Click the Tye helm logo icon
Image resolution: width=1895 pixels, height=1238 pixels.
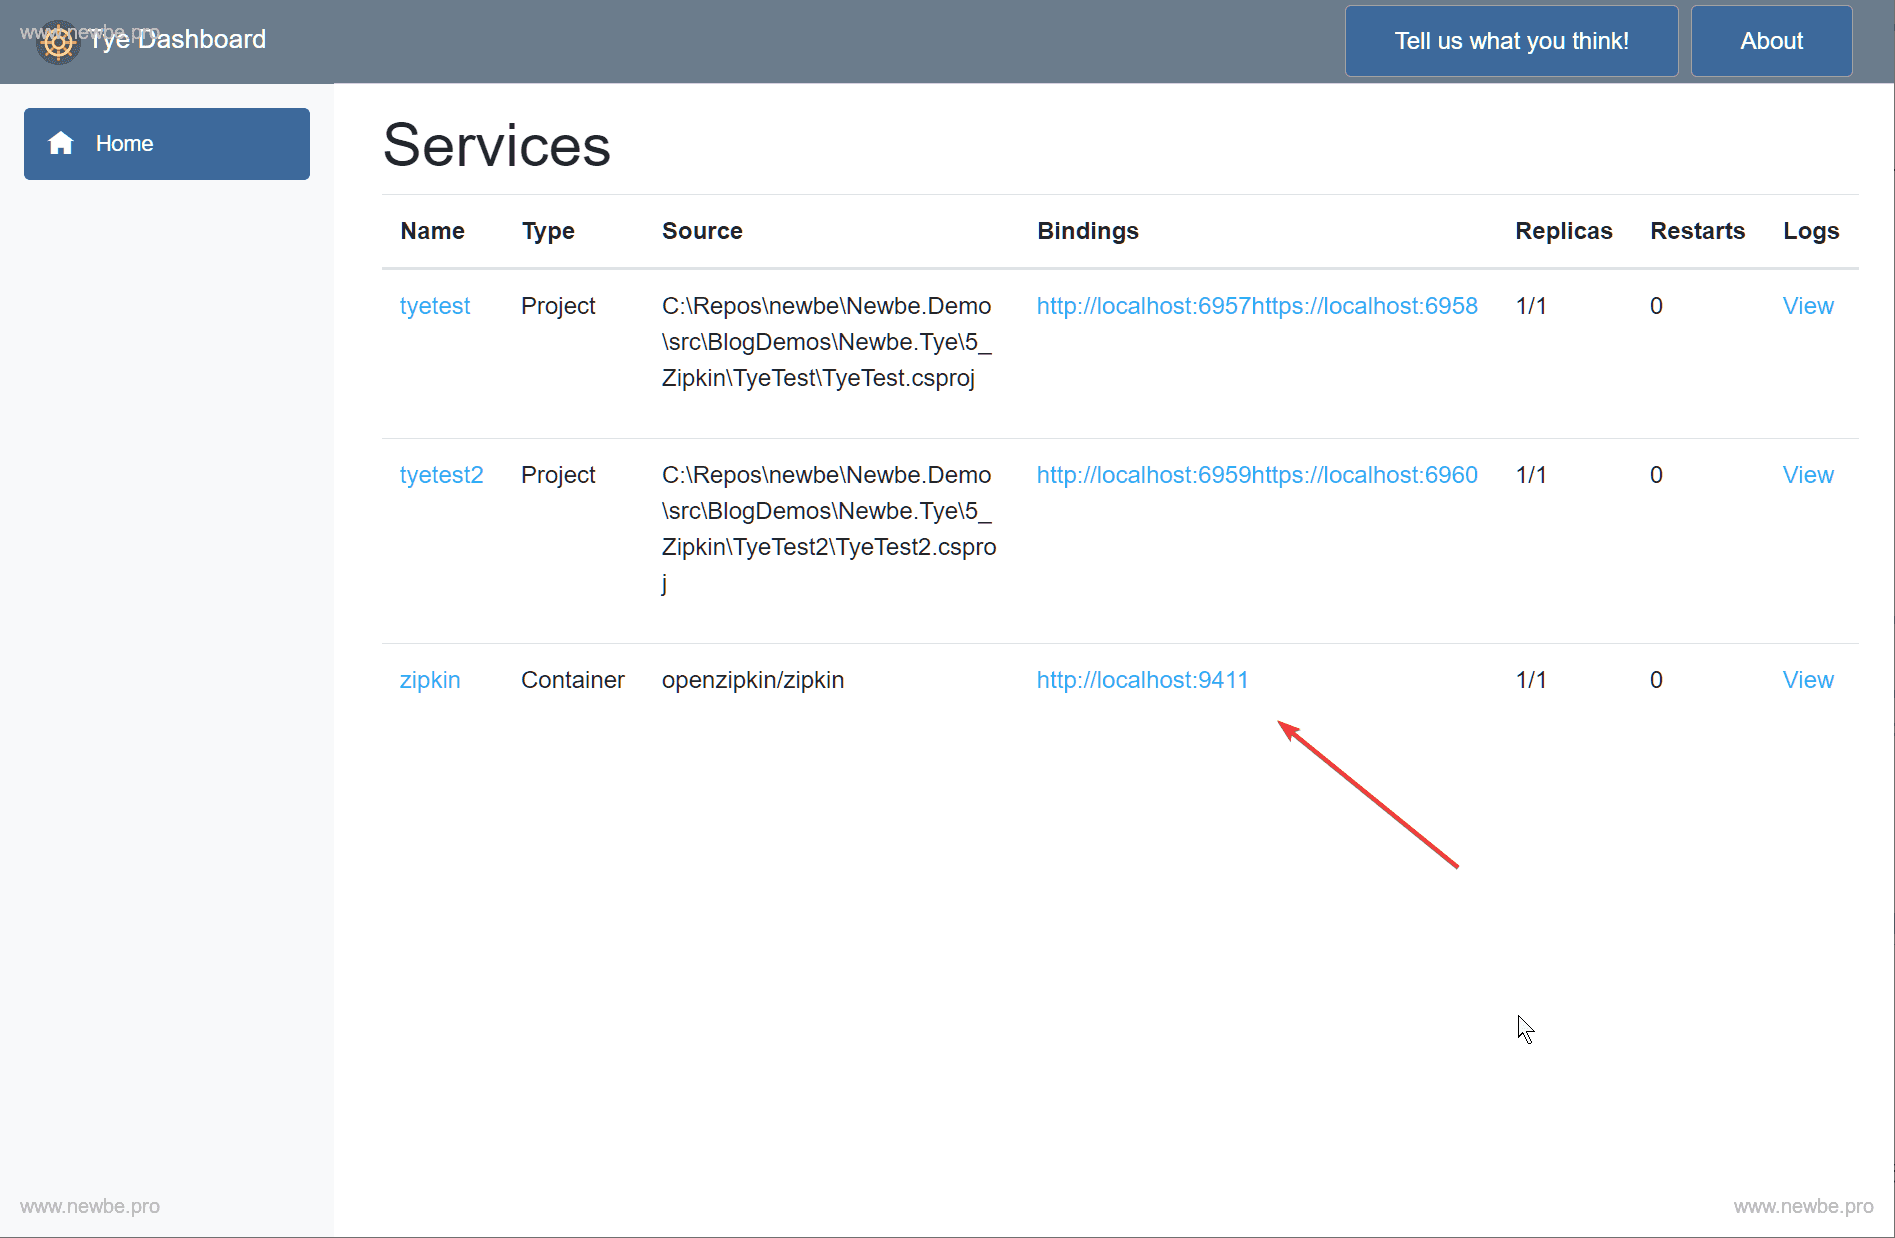pos(58,42)
